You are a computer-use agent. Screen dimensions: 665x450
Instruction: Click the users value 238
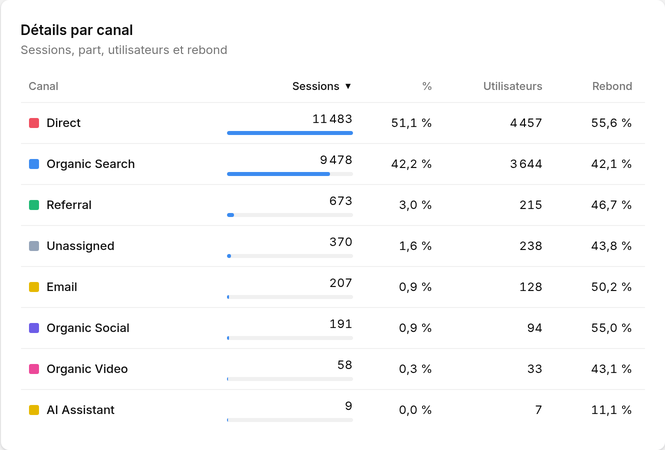[x=531, y=246]
